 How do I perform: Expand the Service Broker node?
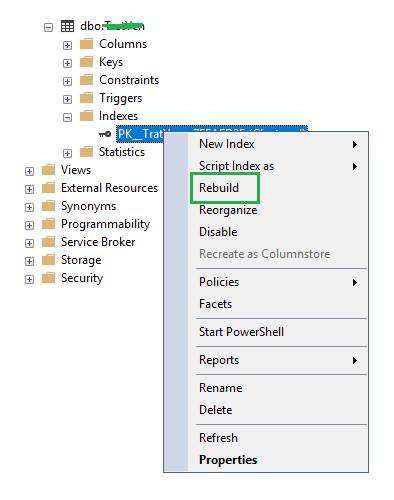point(29,243)
